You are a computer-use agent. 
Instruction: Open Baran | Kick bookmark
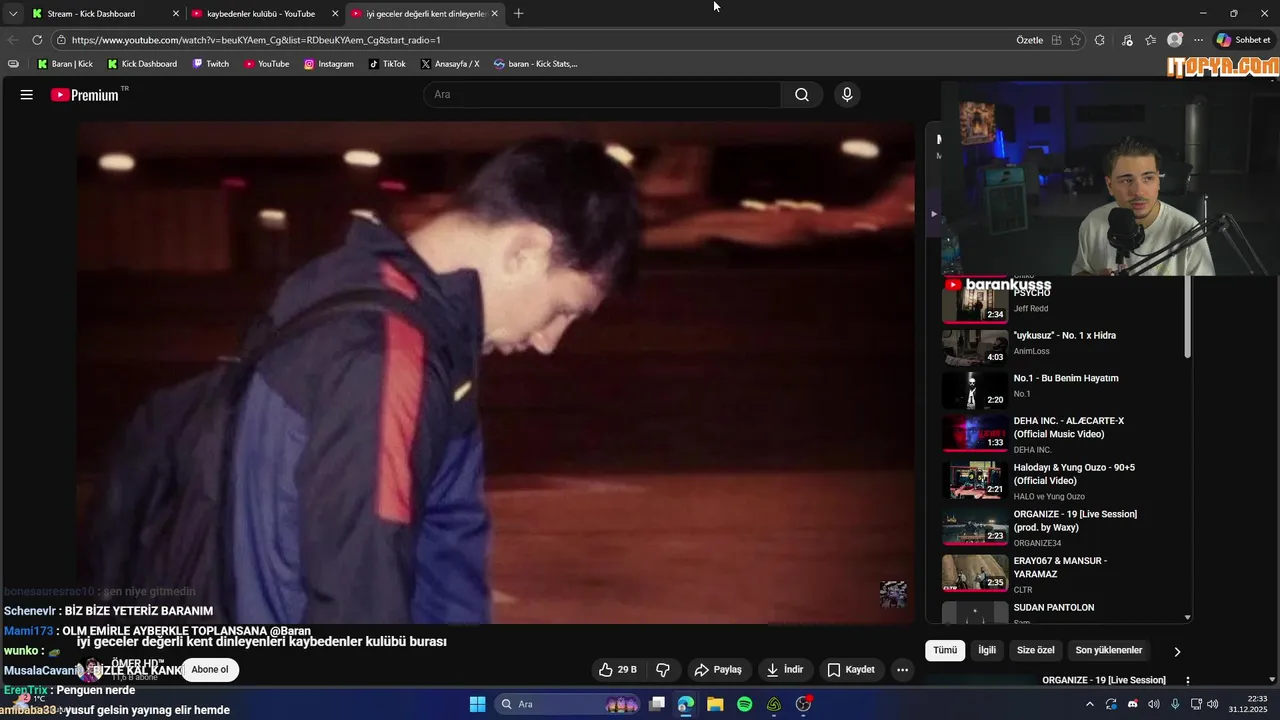click(64, 64)
